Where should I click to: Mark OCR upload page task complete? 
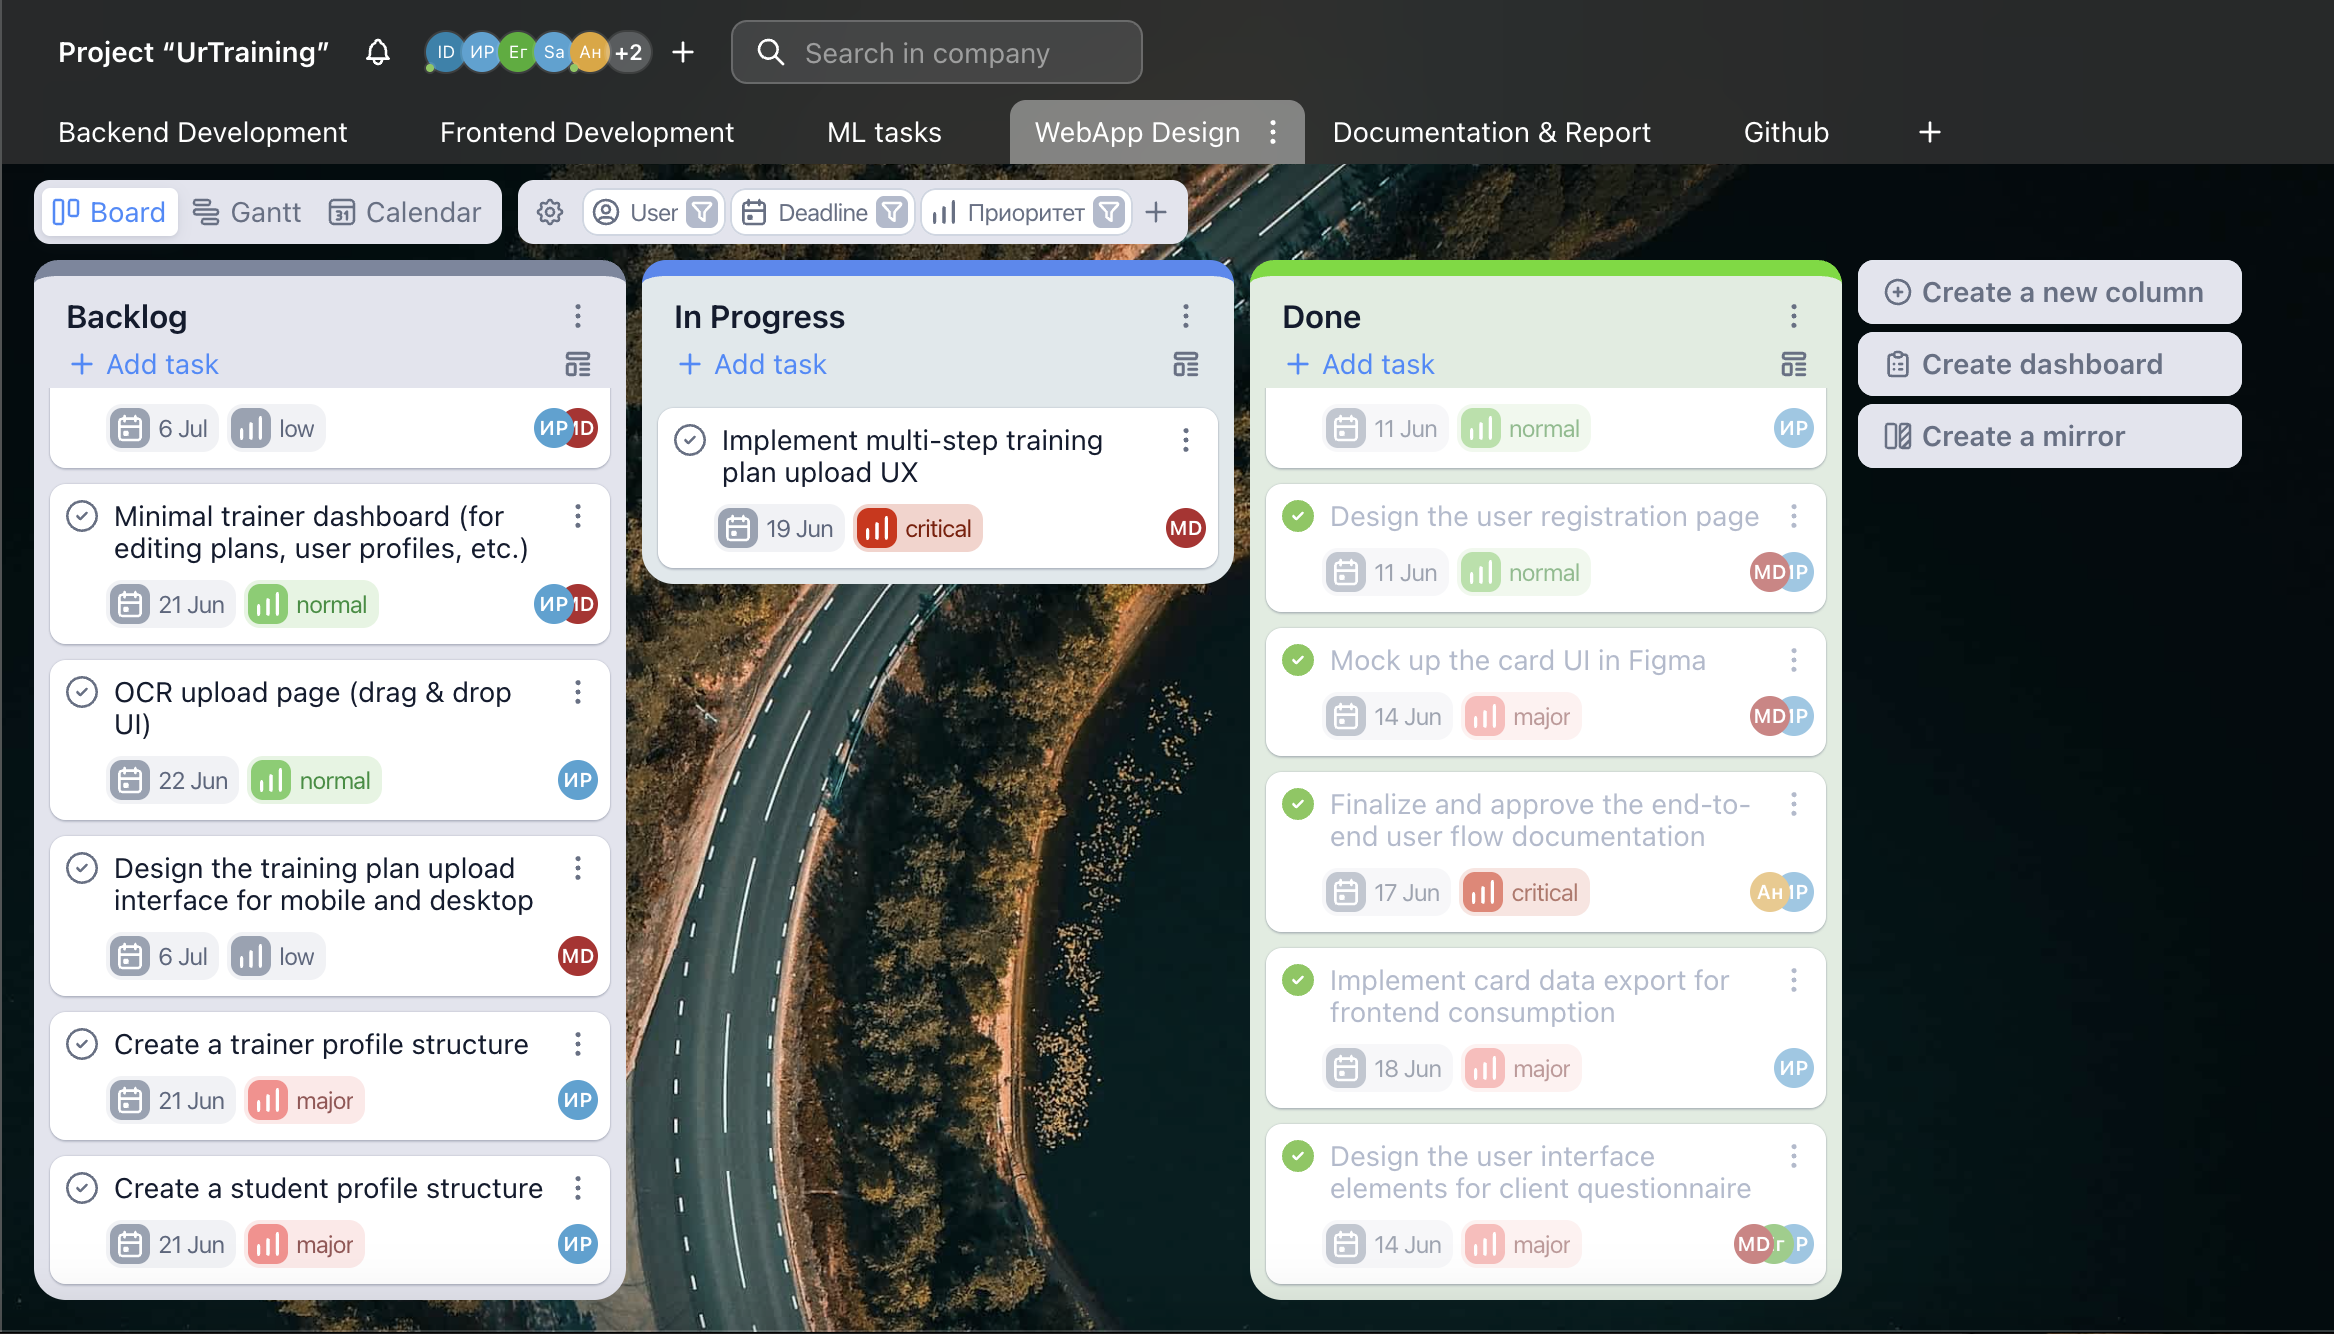82,692
